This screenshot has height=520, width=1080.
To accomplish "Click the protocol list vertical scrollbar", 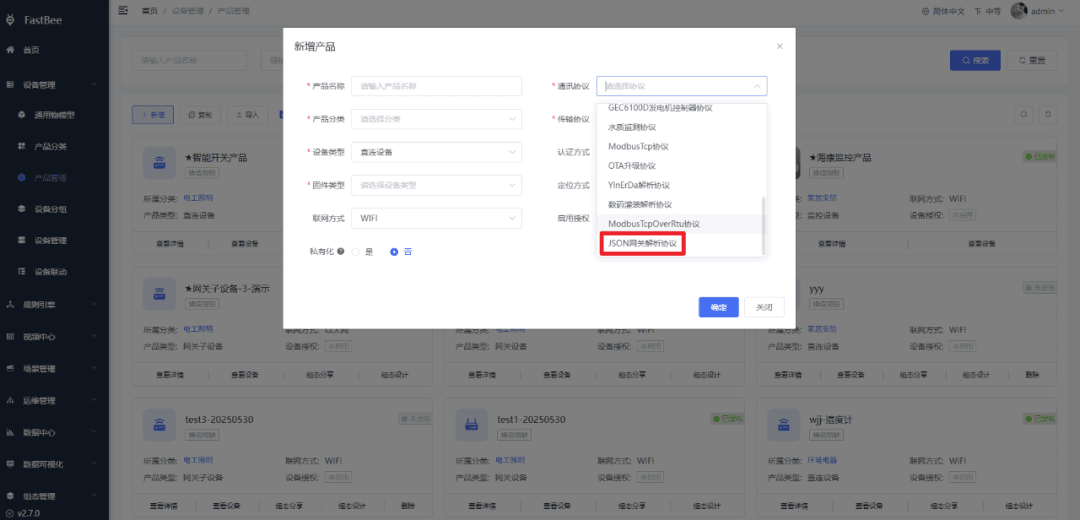I will pos(762,224).
